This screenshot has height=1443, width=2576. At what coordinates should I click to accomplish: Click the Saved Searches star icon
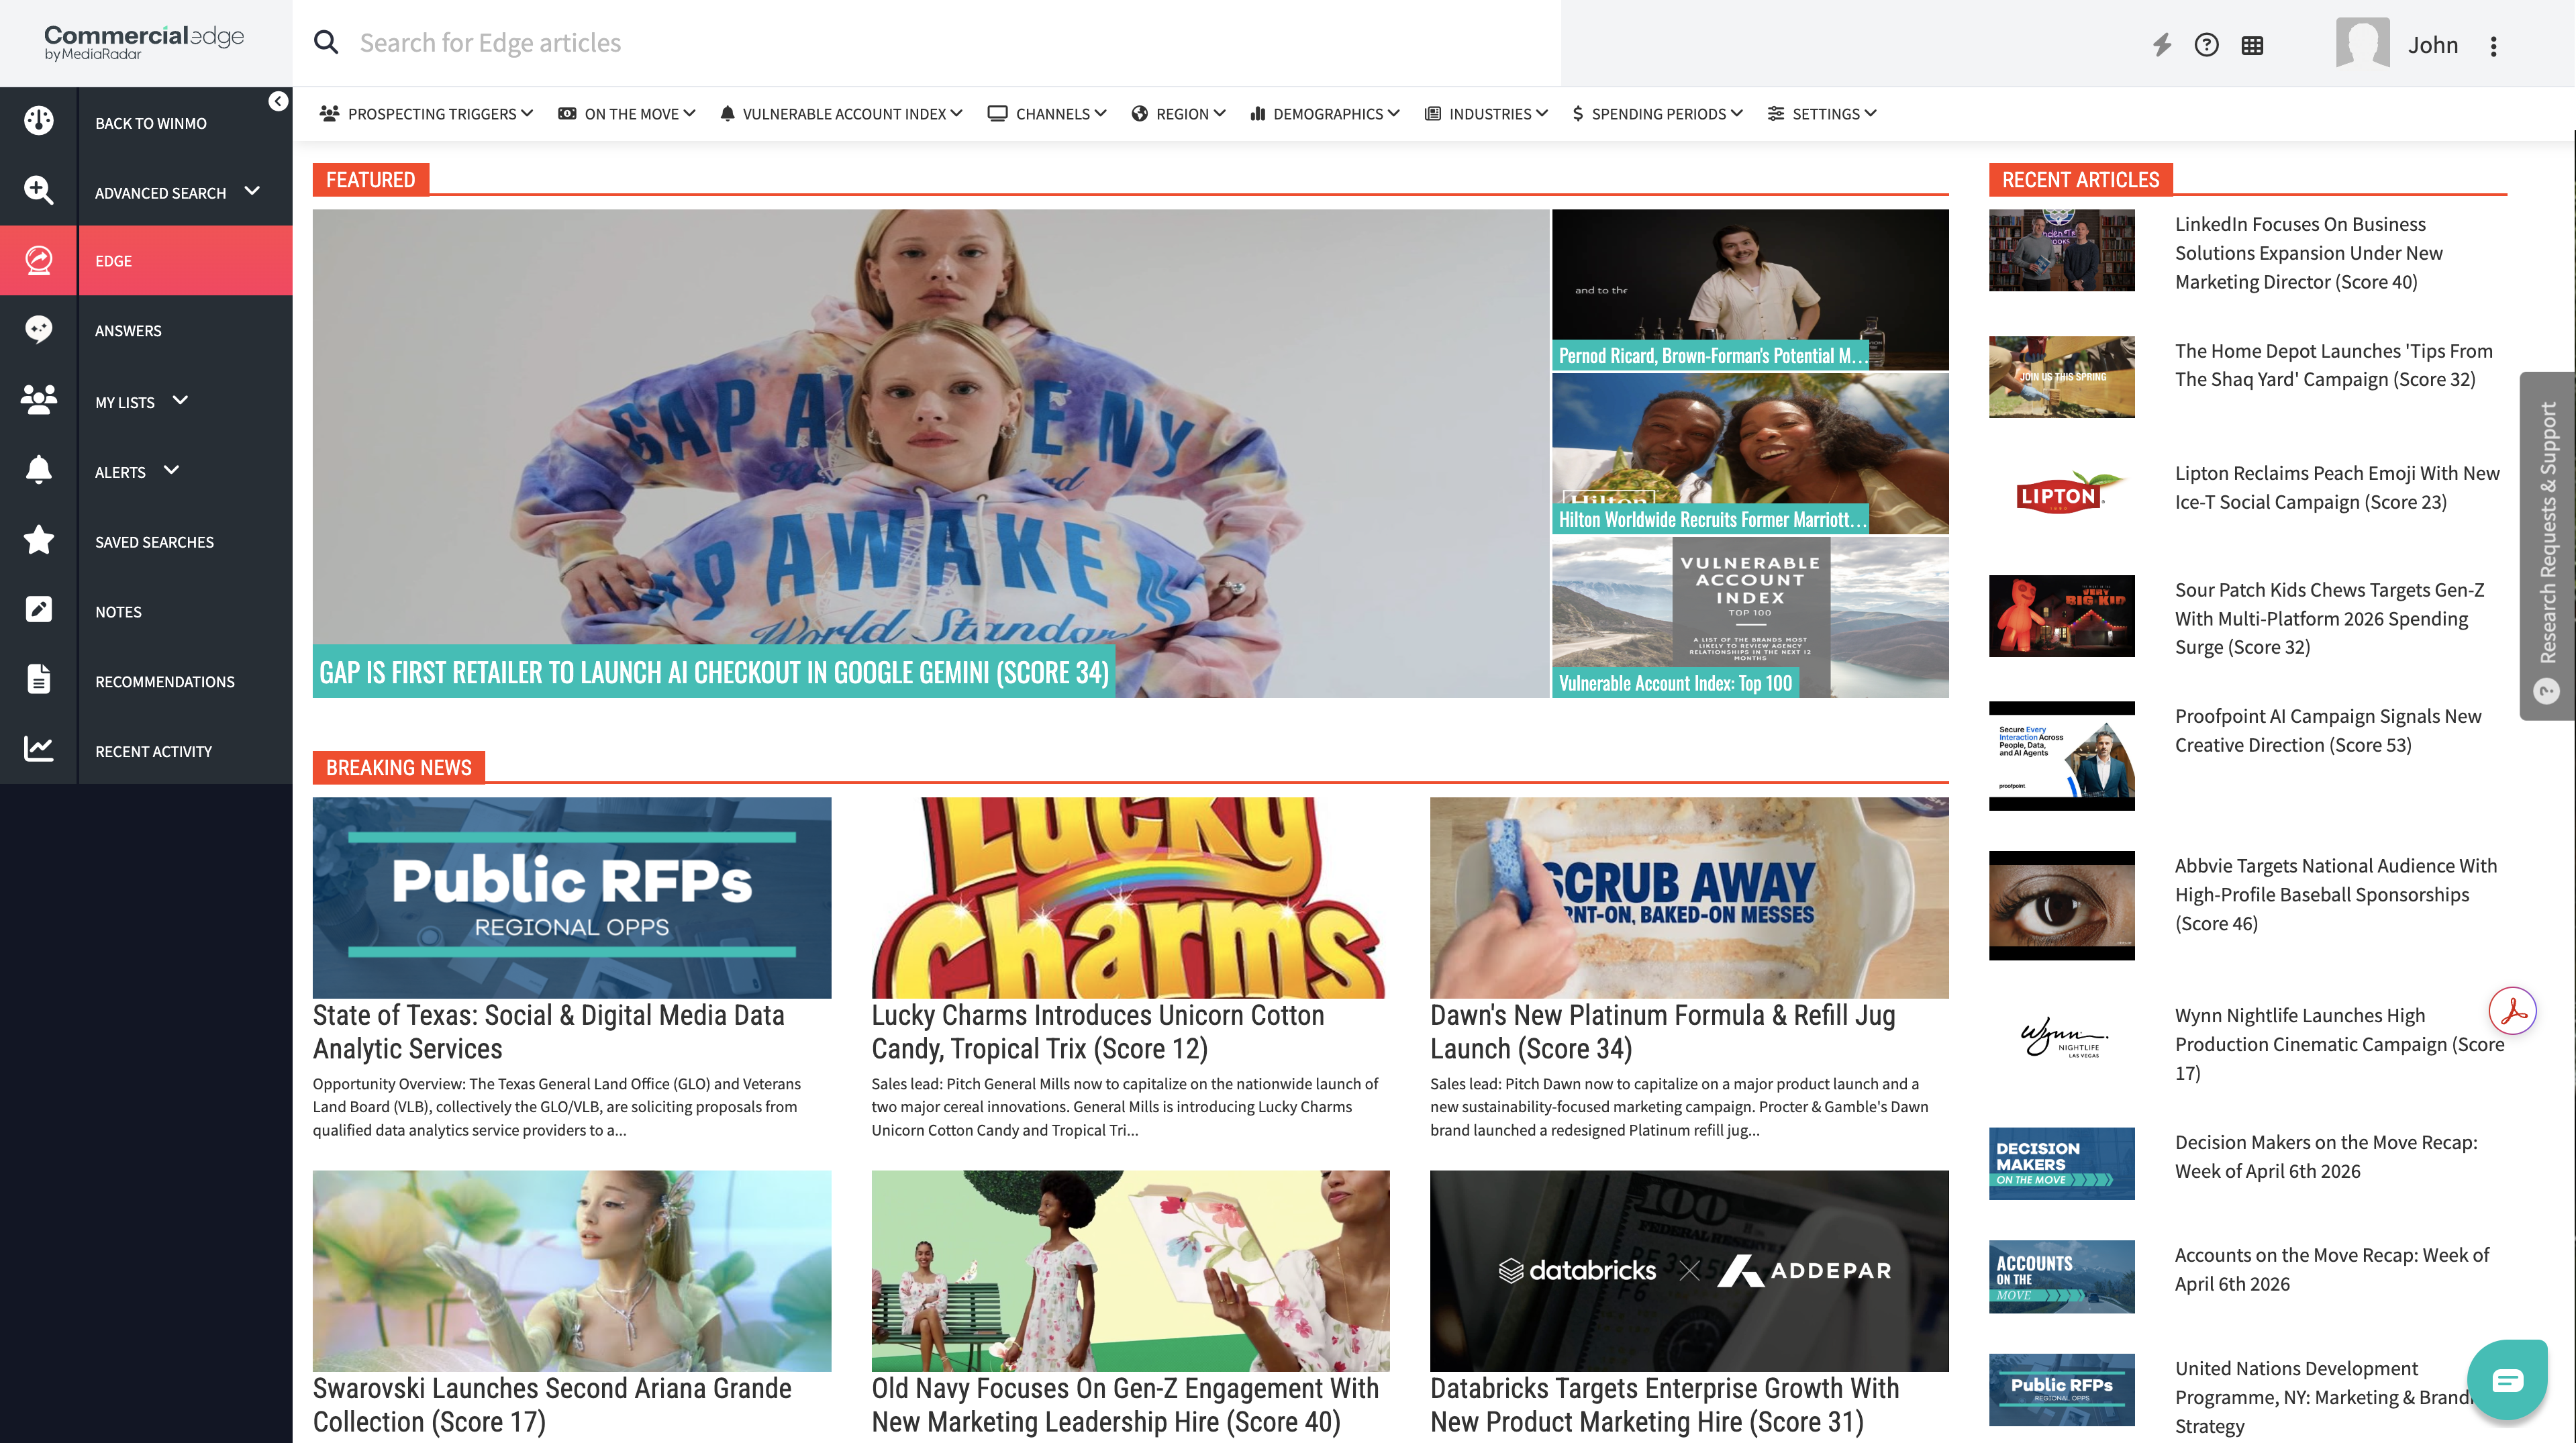click(x=39, y=540)
